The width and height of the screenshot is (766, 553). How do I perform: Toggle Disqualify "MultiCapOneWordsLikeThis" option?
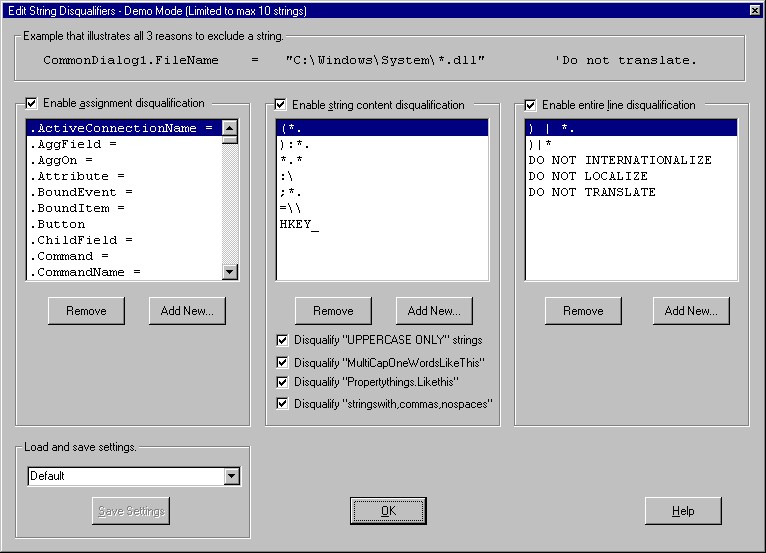point(283,362)
